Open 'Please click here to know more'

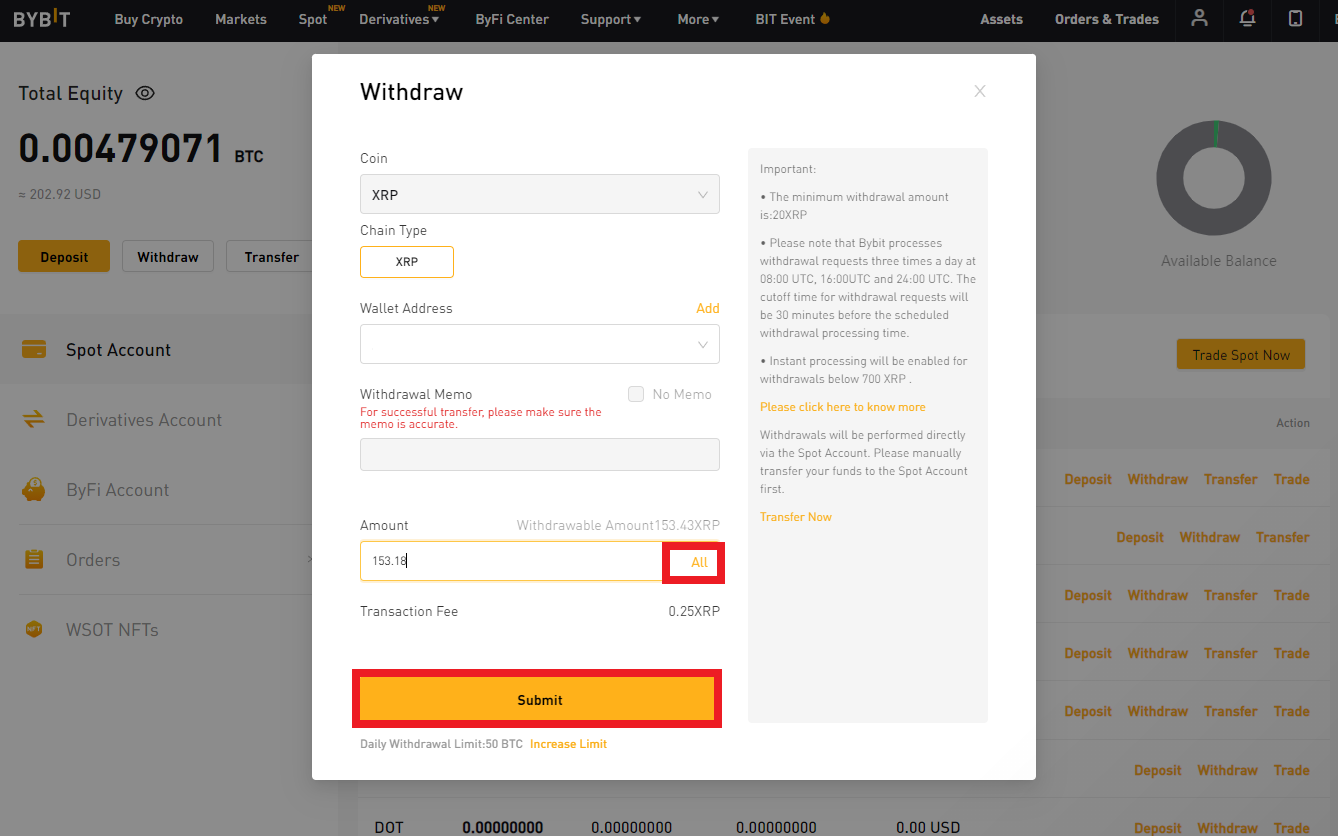pyautogui.click(x=843, y=407)
